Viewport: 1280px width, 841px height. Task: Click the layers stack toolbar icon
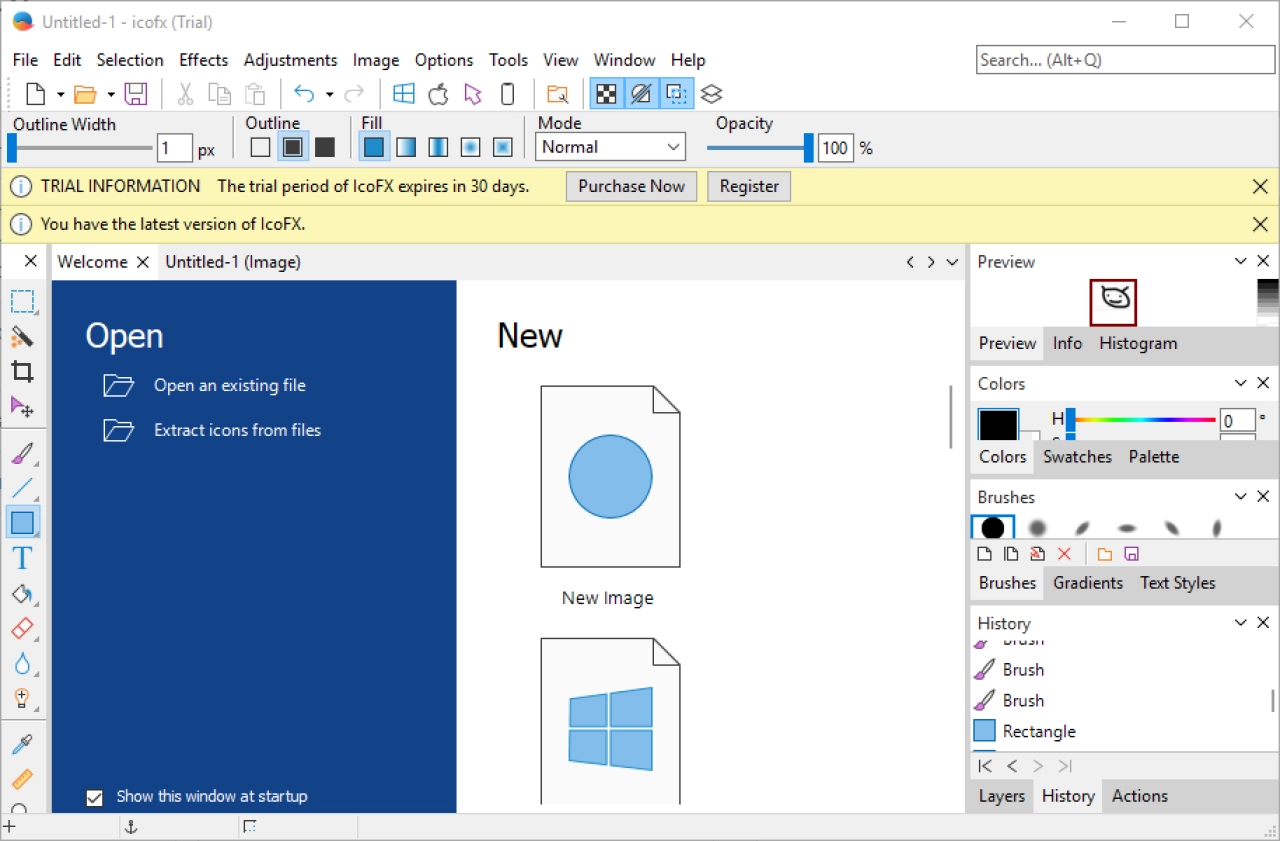click(x=711, y=94)
